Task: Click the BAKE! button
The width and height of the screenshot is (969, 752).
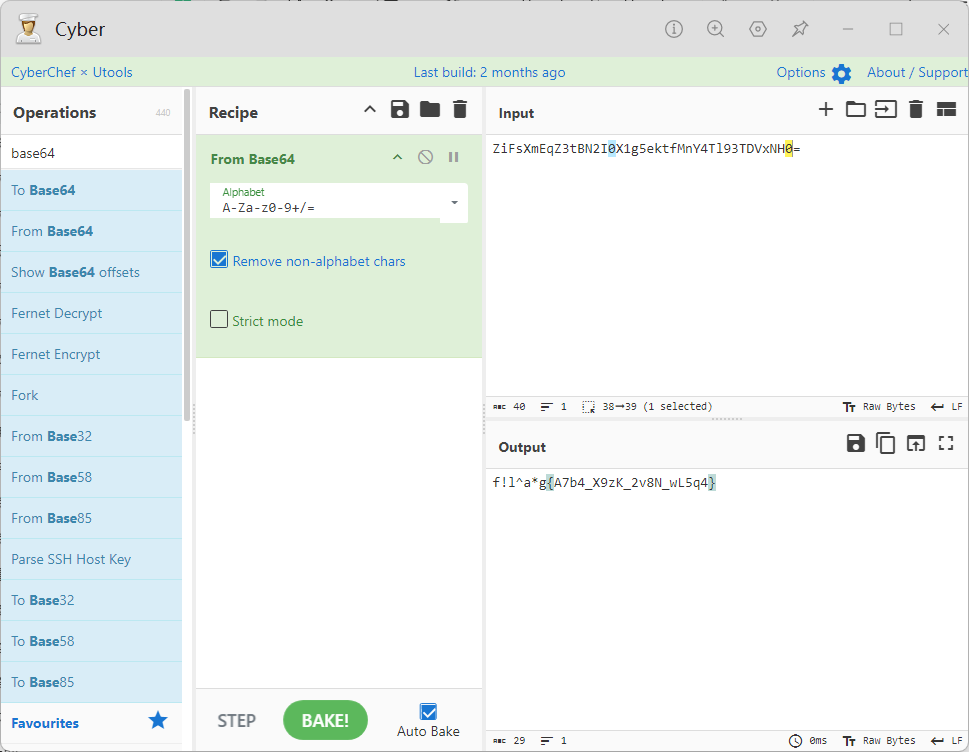Action: tap(325, 720)
